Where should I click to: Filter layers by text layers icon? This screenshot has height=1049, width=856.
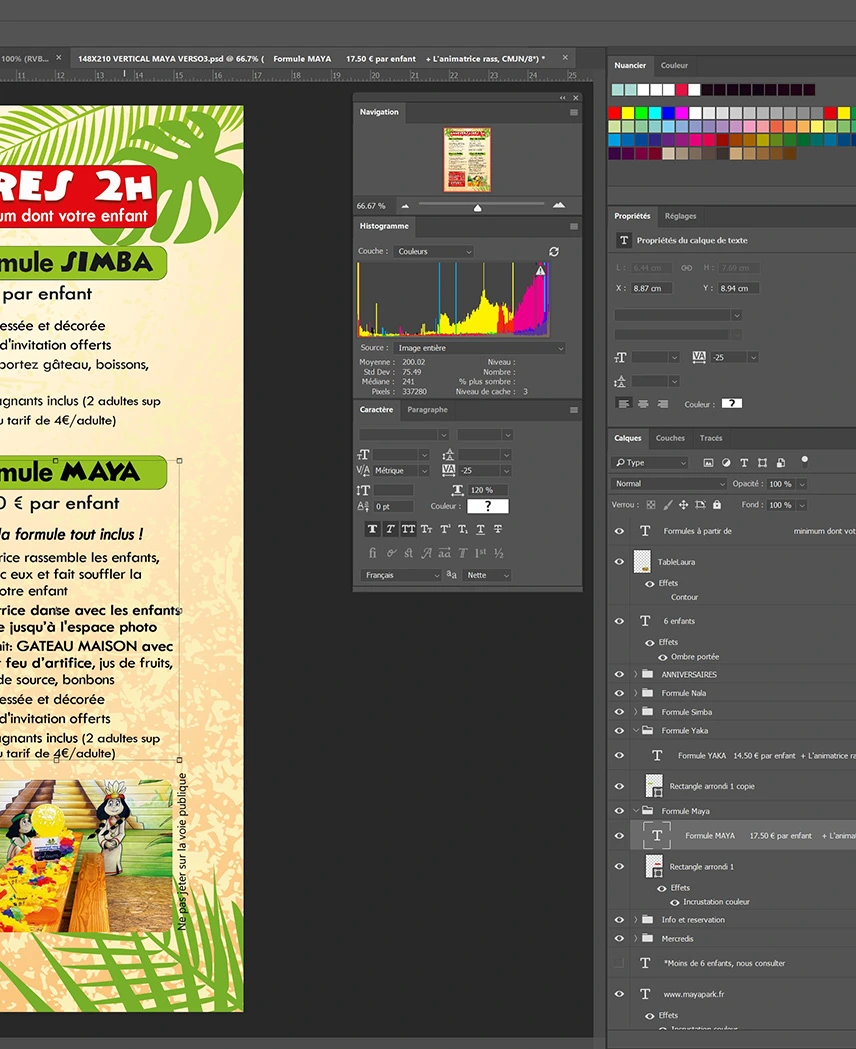[x=744, y=462]
